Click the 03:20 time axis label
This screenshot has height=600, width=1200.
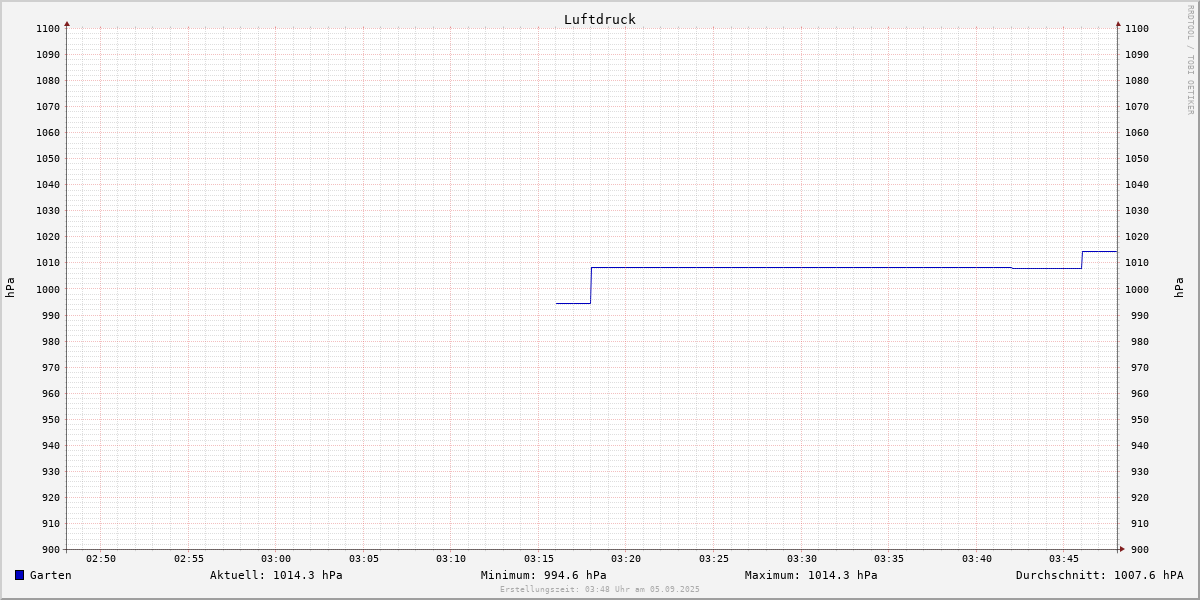626,559
